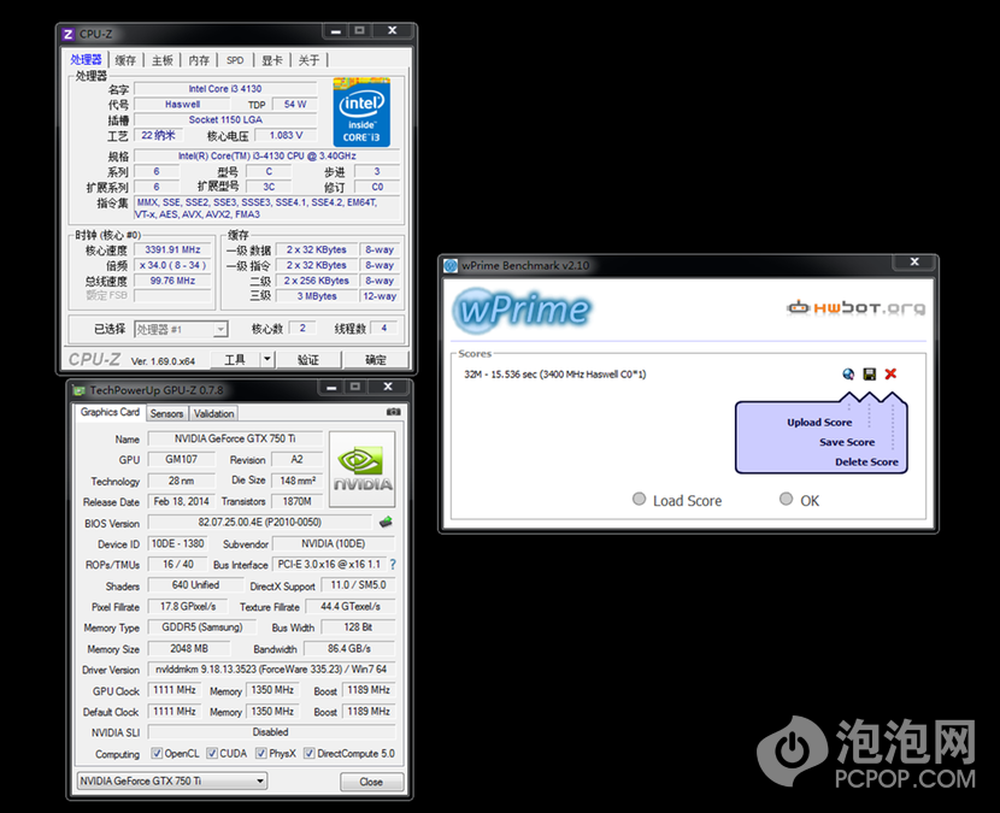This screenshot has height=813, width=1000.
Task: Switch to the 内存 tab in CPU-Z
Action: click(x=200, y=60)
